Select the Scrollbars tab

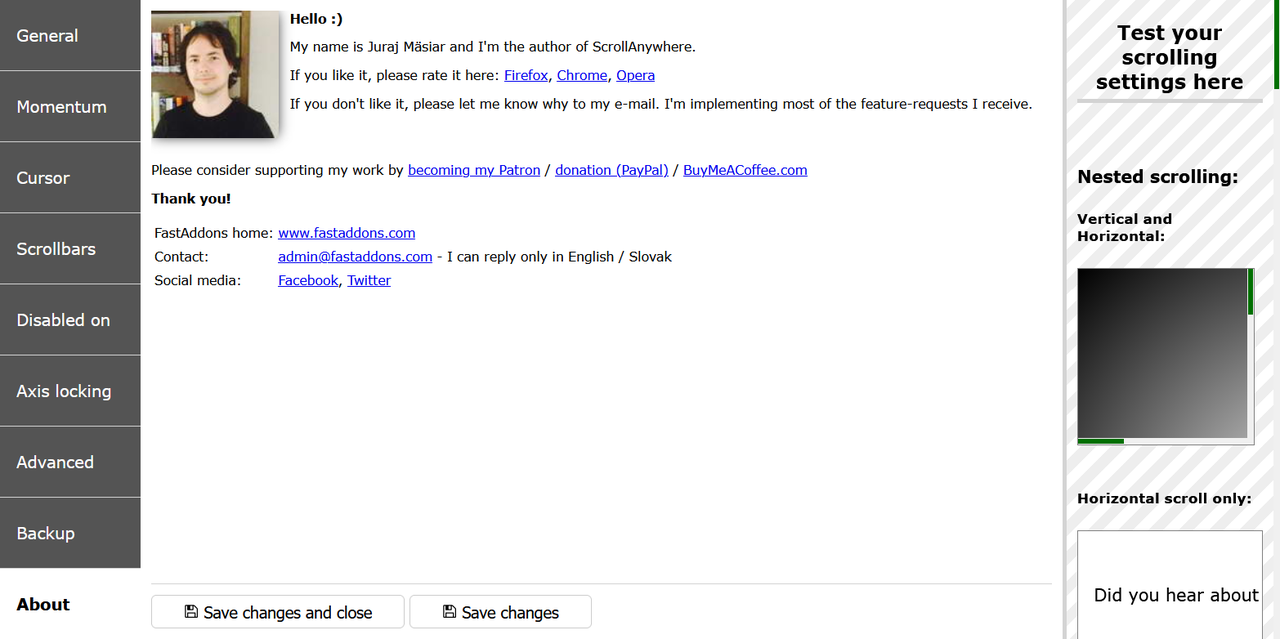point(70,248)
